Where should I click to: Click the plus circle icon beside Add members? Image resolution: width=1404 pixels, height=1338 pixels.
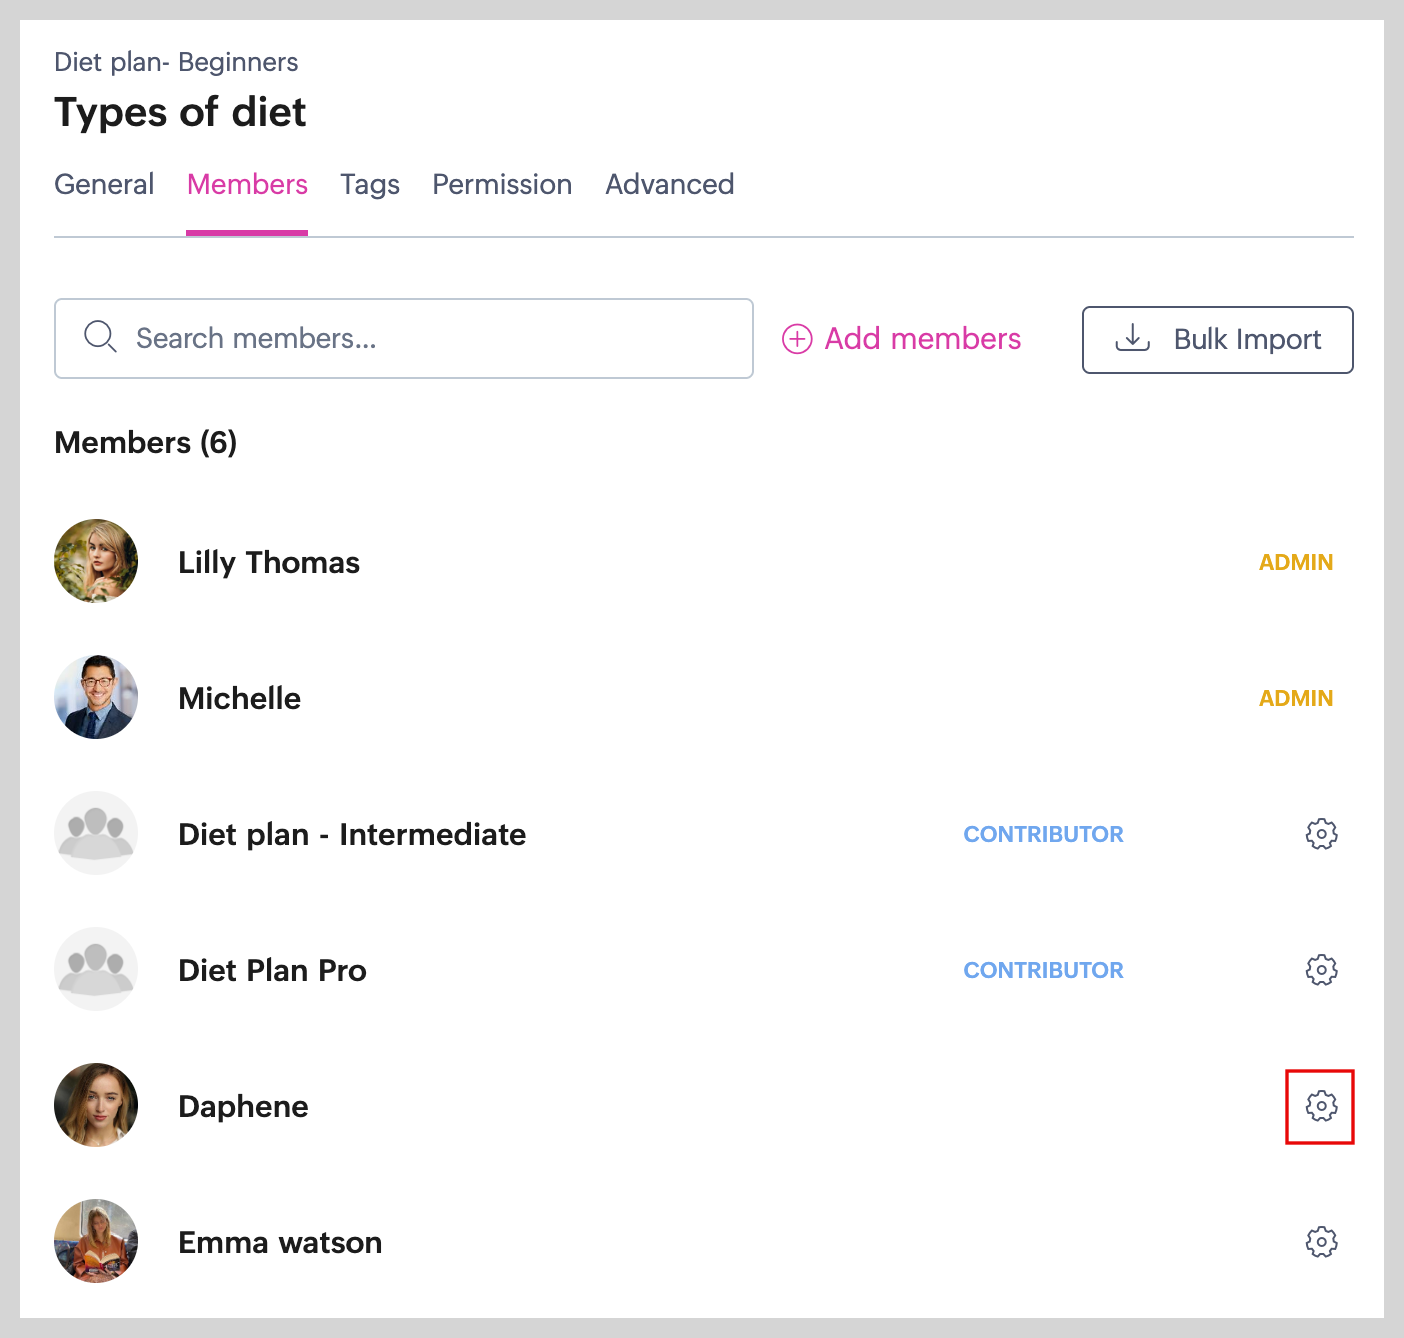(797, 339)
